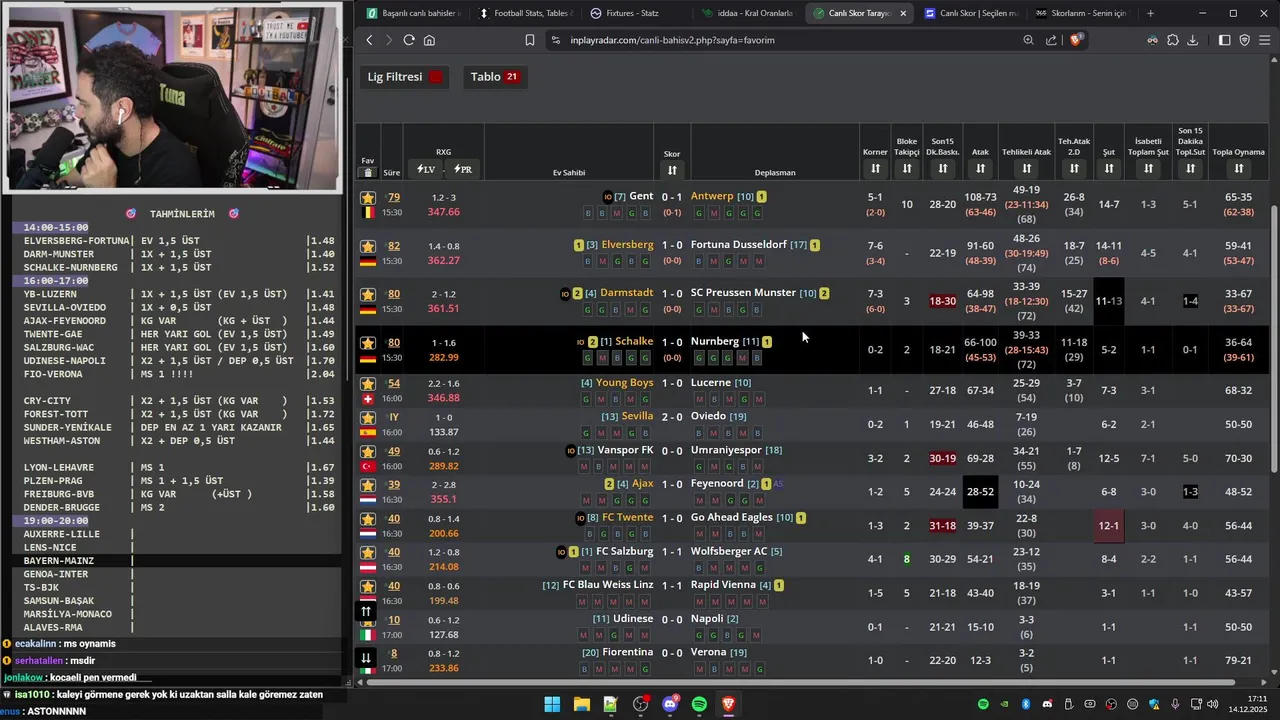The image size is (1280, 720).
Task: Open browser home page
Action: (x=429, y=40)
